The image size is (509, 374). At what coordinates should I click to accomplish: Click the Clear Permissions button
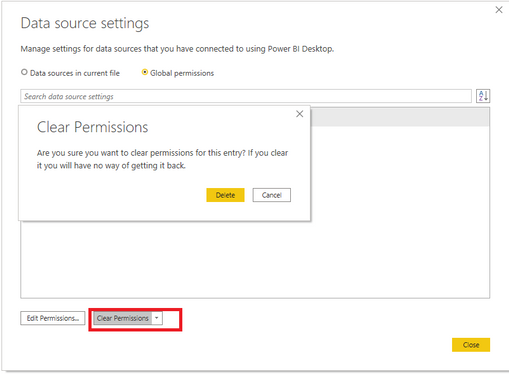[123, 318]
